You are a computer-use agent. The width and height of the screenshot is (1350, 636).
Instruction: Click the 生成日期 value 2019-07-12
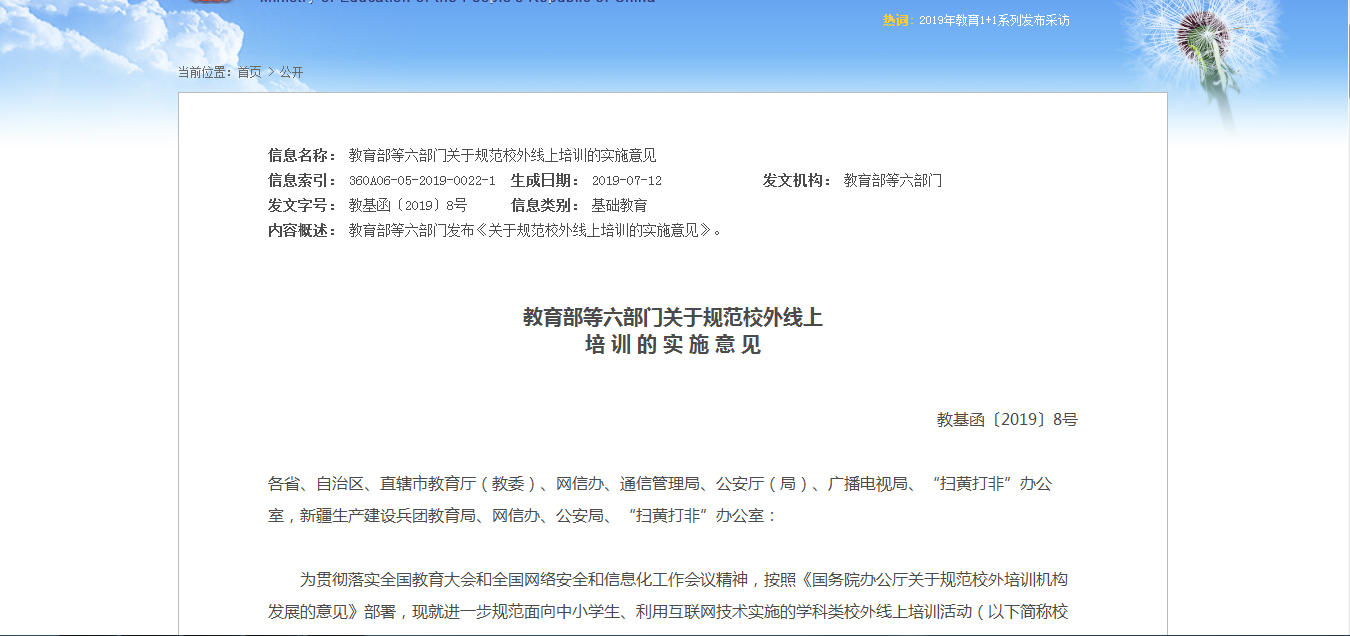point(627,181)
